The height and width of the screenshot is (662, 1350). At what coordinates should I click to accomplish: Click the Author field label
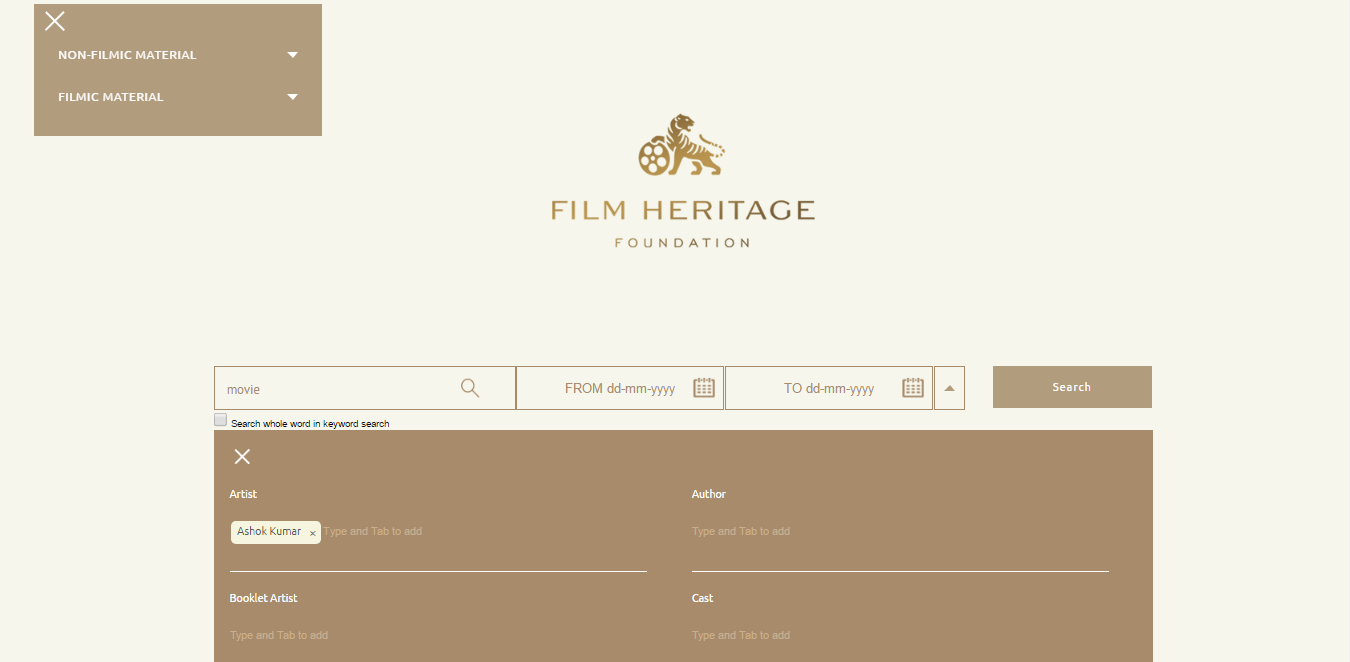pos(709,494)
